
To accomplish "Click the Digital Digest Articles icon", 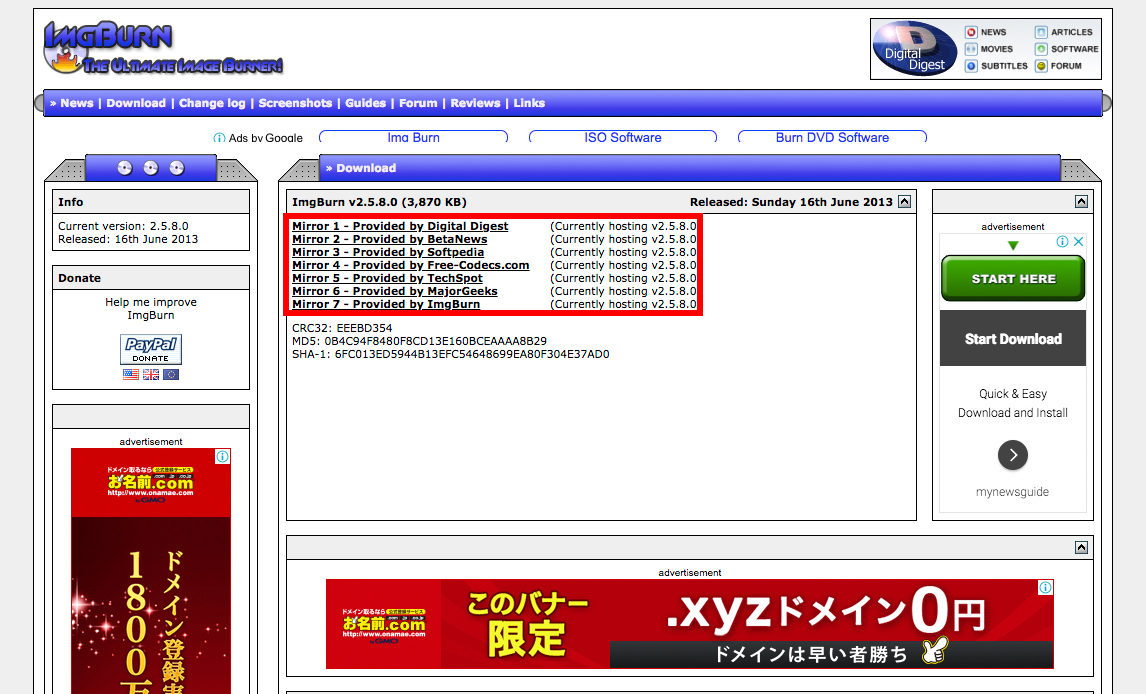I will 1041,32.
